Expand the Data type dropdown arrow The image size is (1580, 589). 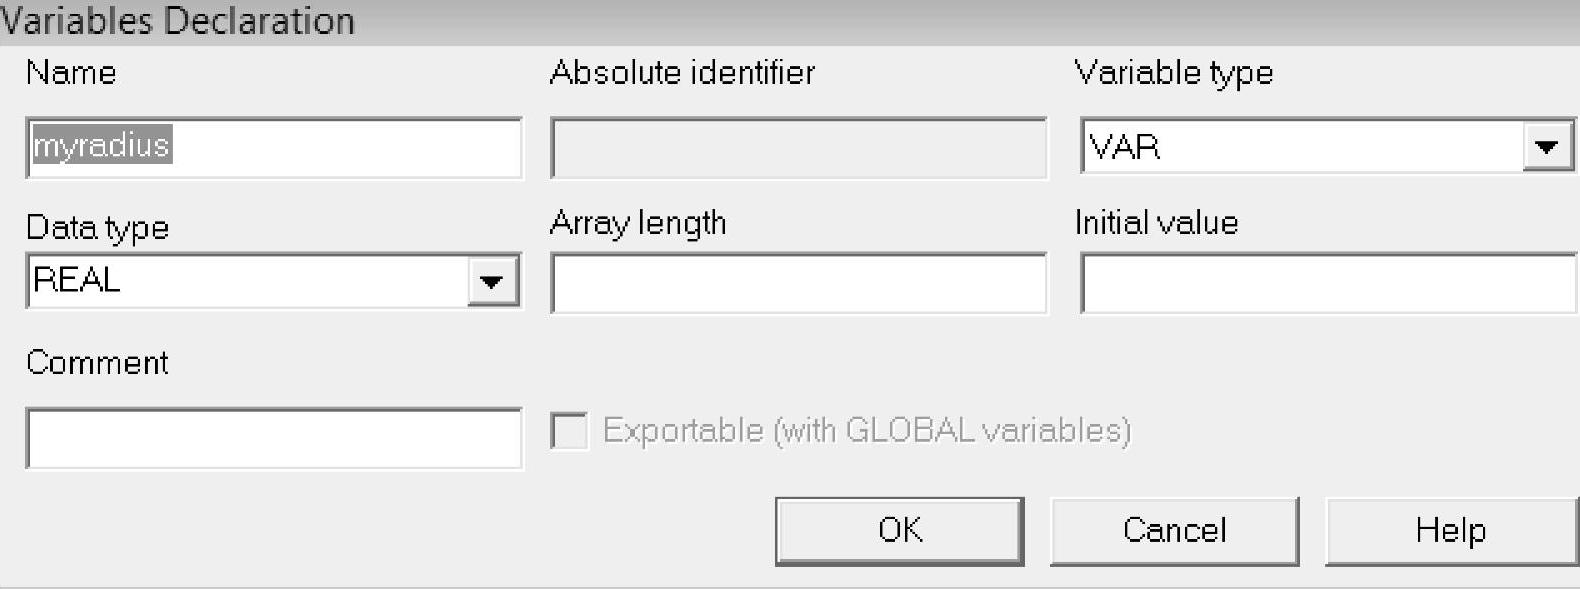491,281
